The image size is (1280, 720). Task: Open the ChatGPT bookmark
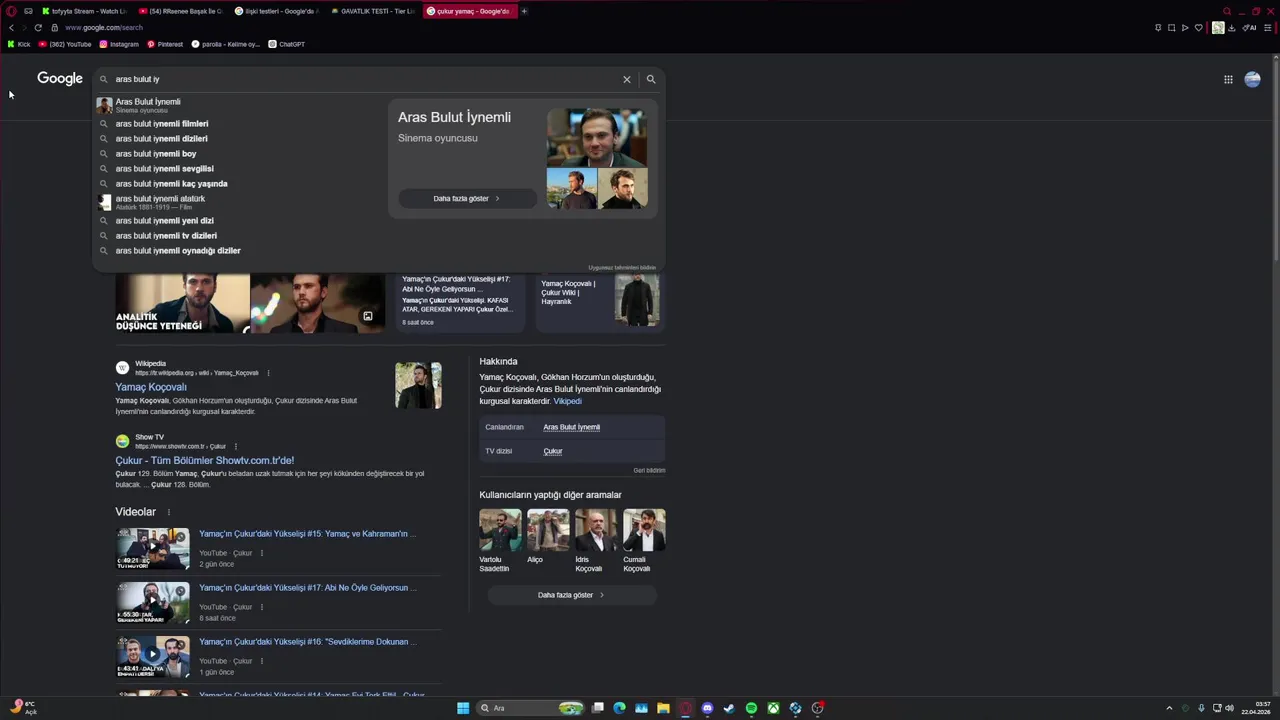pos(287,44)
